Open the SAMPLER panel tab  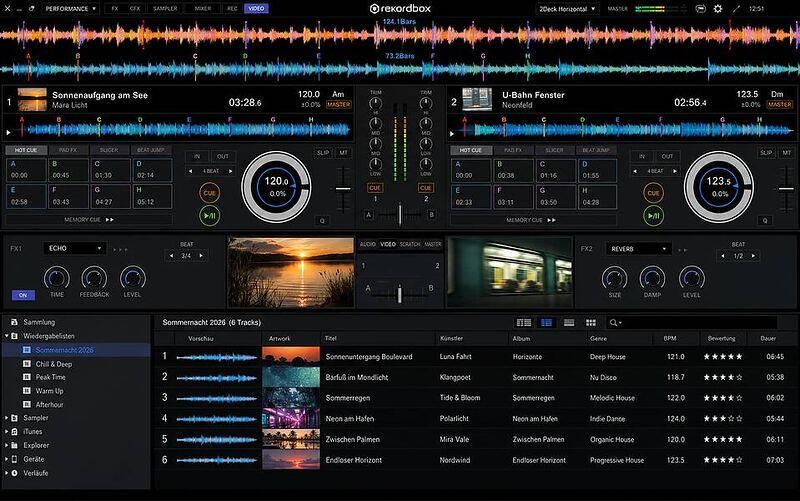pyautogui.click(x=165, y=9)
